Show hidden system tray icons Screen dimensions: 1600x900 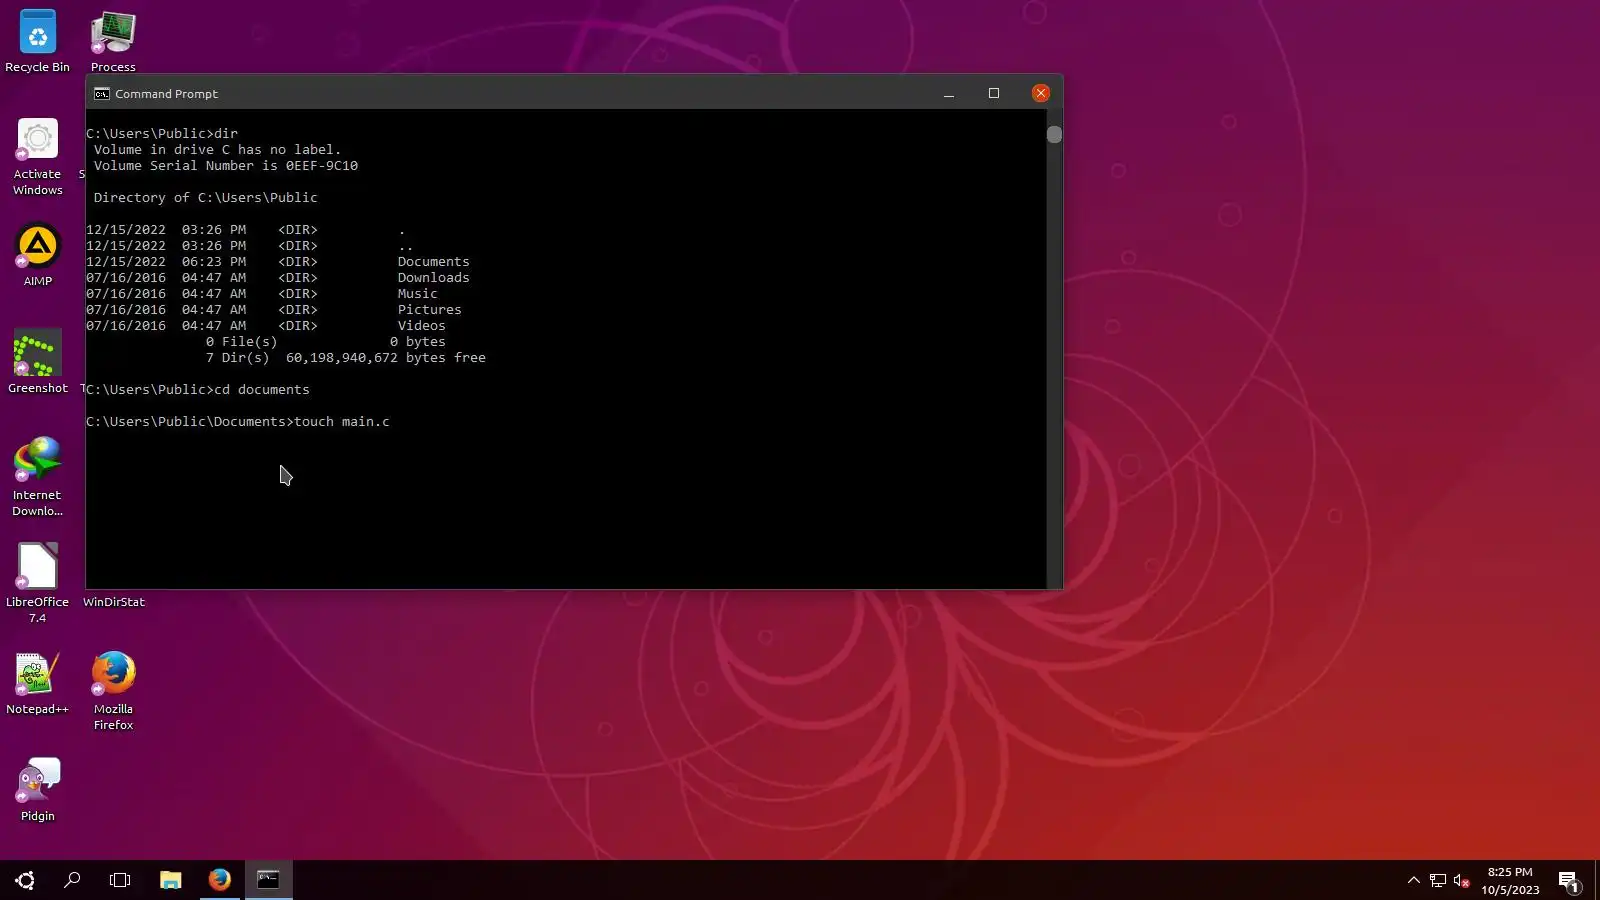click(1414, 880)
